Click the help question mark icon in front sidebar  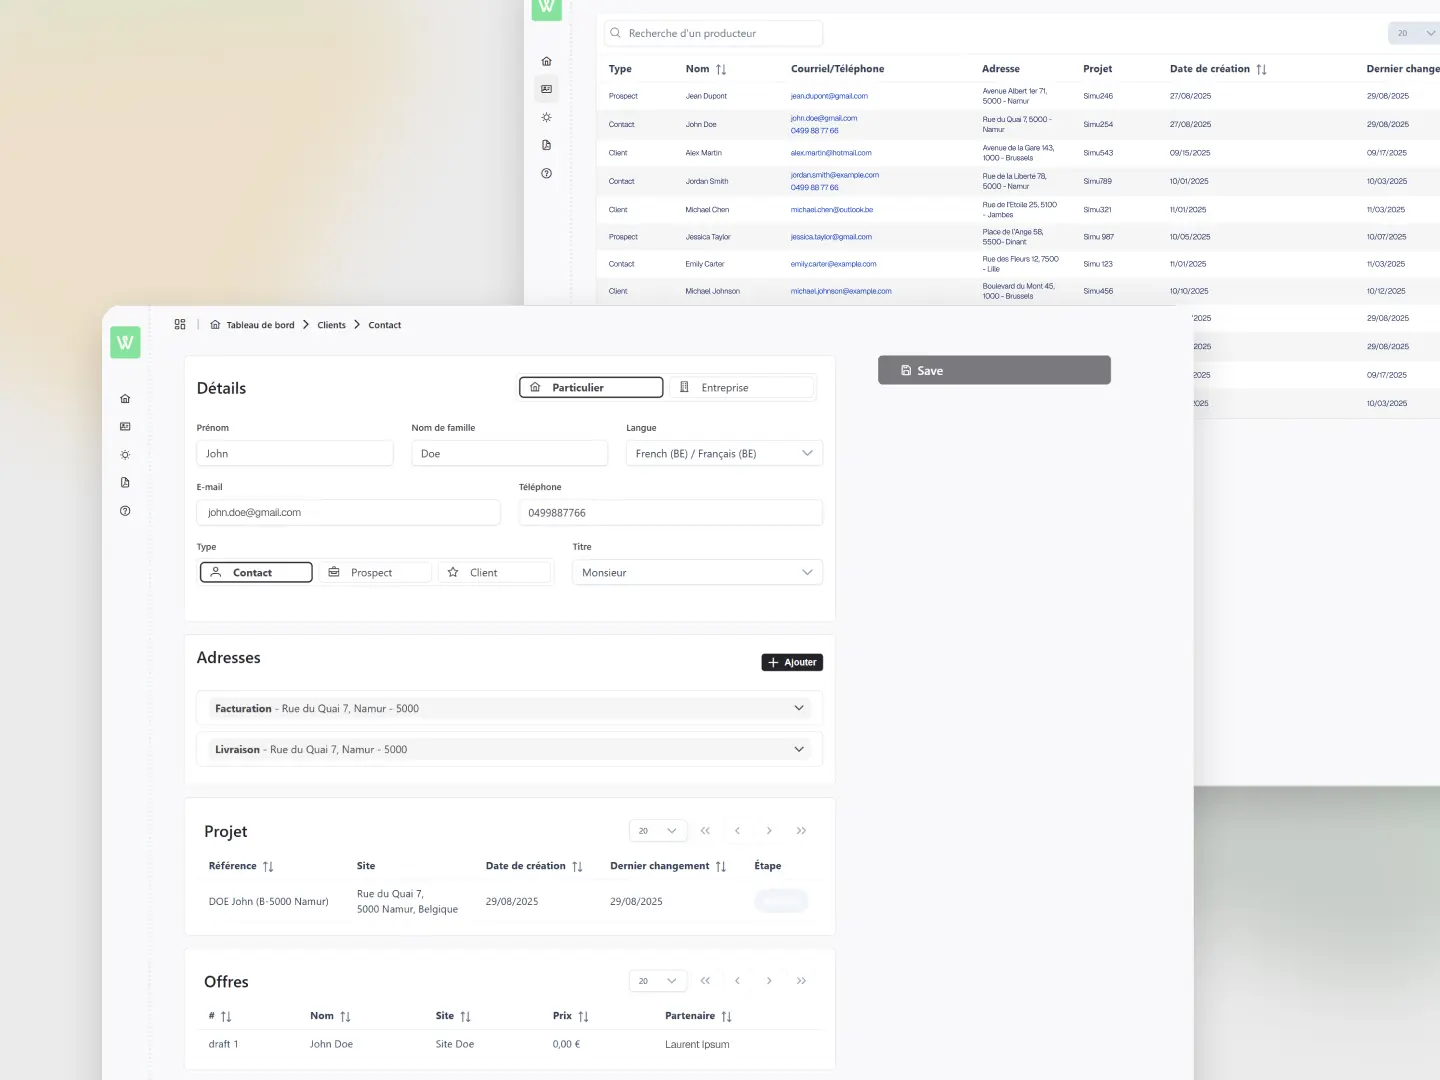point(125,511)
